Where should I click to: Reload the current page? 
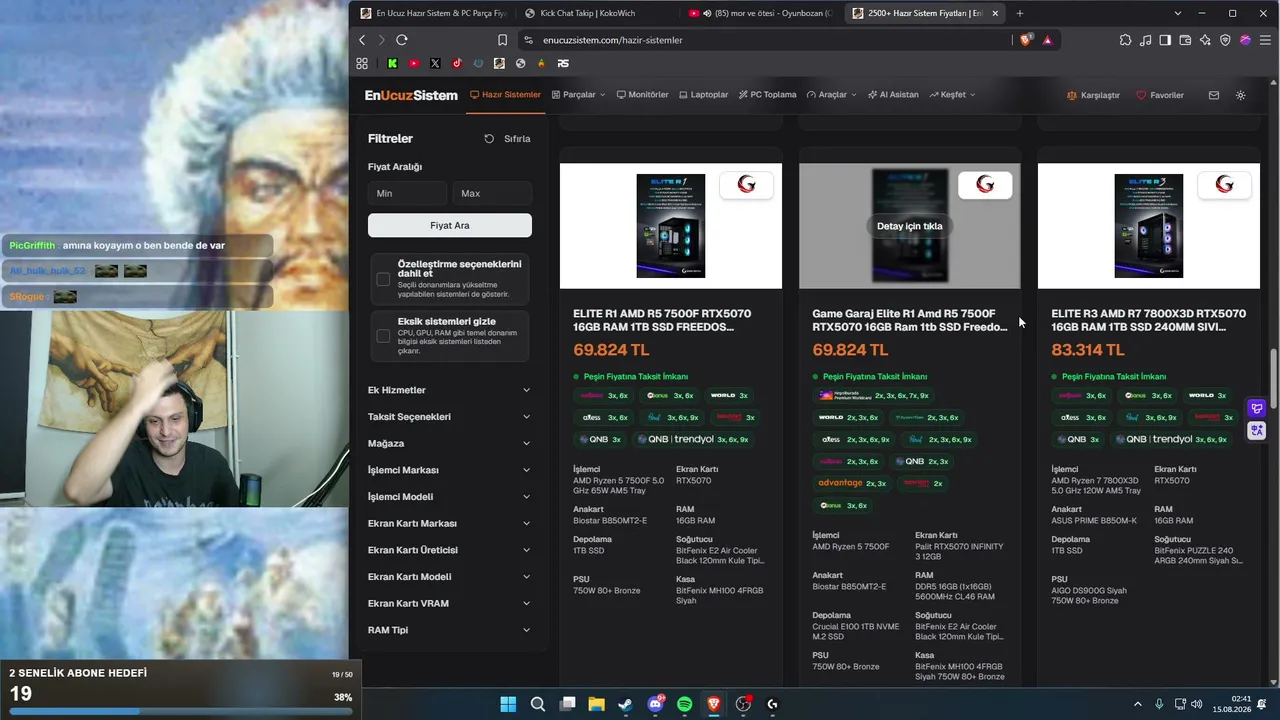[x=402, y=40]
